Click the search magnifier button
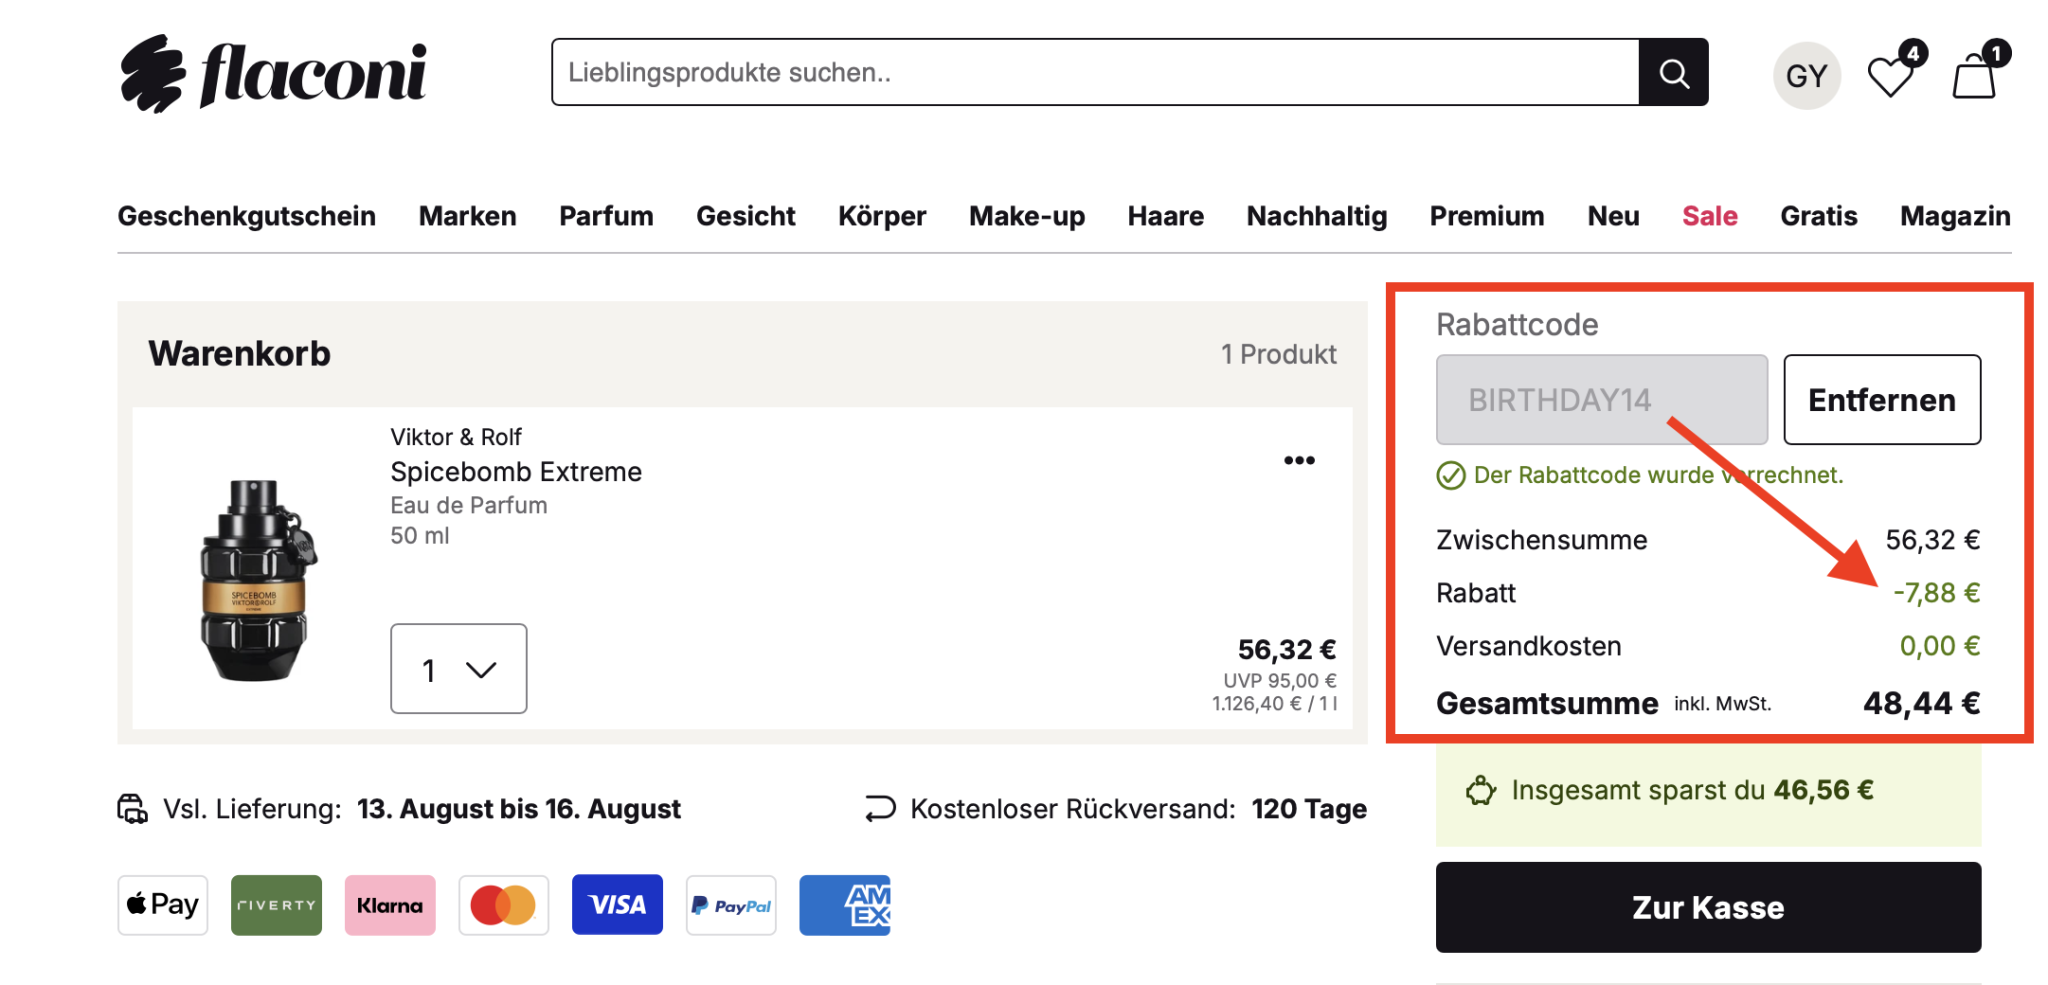2048x985 pixels. [x=1673, y=72]
